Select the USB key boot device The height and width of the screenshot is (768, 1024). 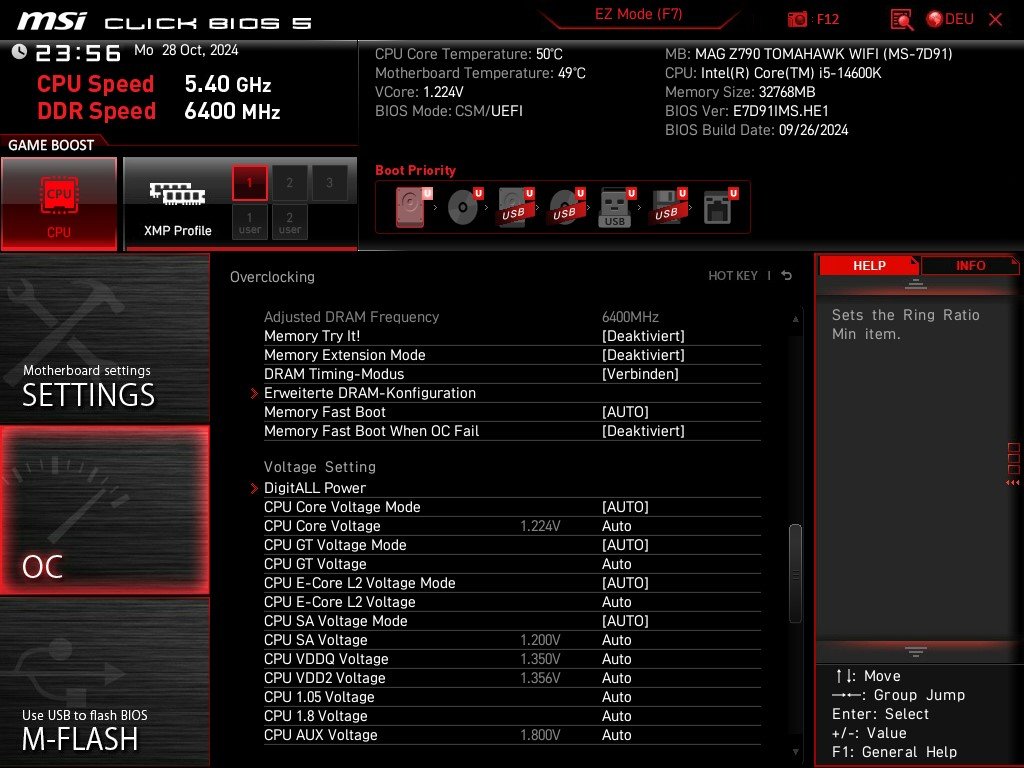tap(616, 208)
